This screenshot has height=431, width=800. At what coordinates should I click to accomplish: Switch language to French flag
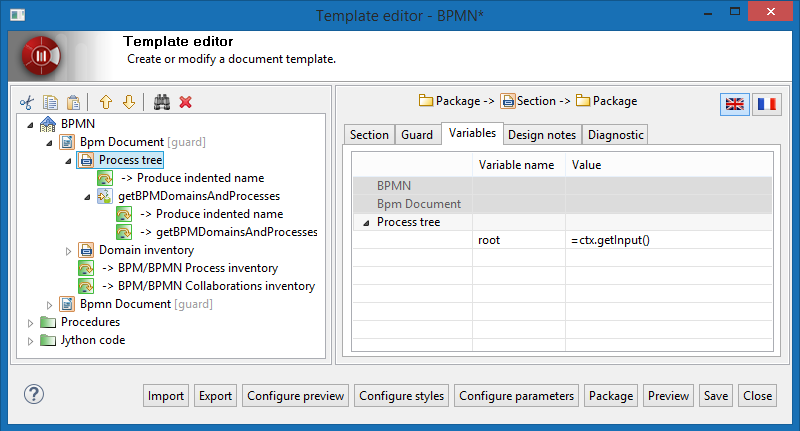coord(766,105)
